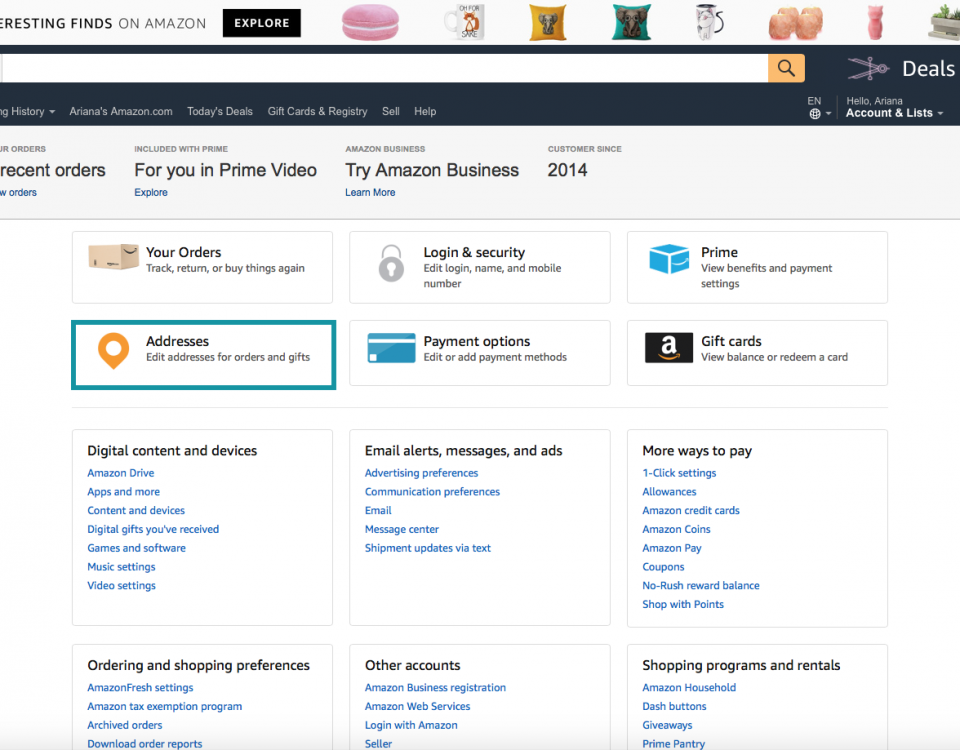The image size is (960, 750).
Task: Open Communication preferences link
Action: pyautogui.click(x=432, y=492)
